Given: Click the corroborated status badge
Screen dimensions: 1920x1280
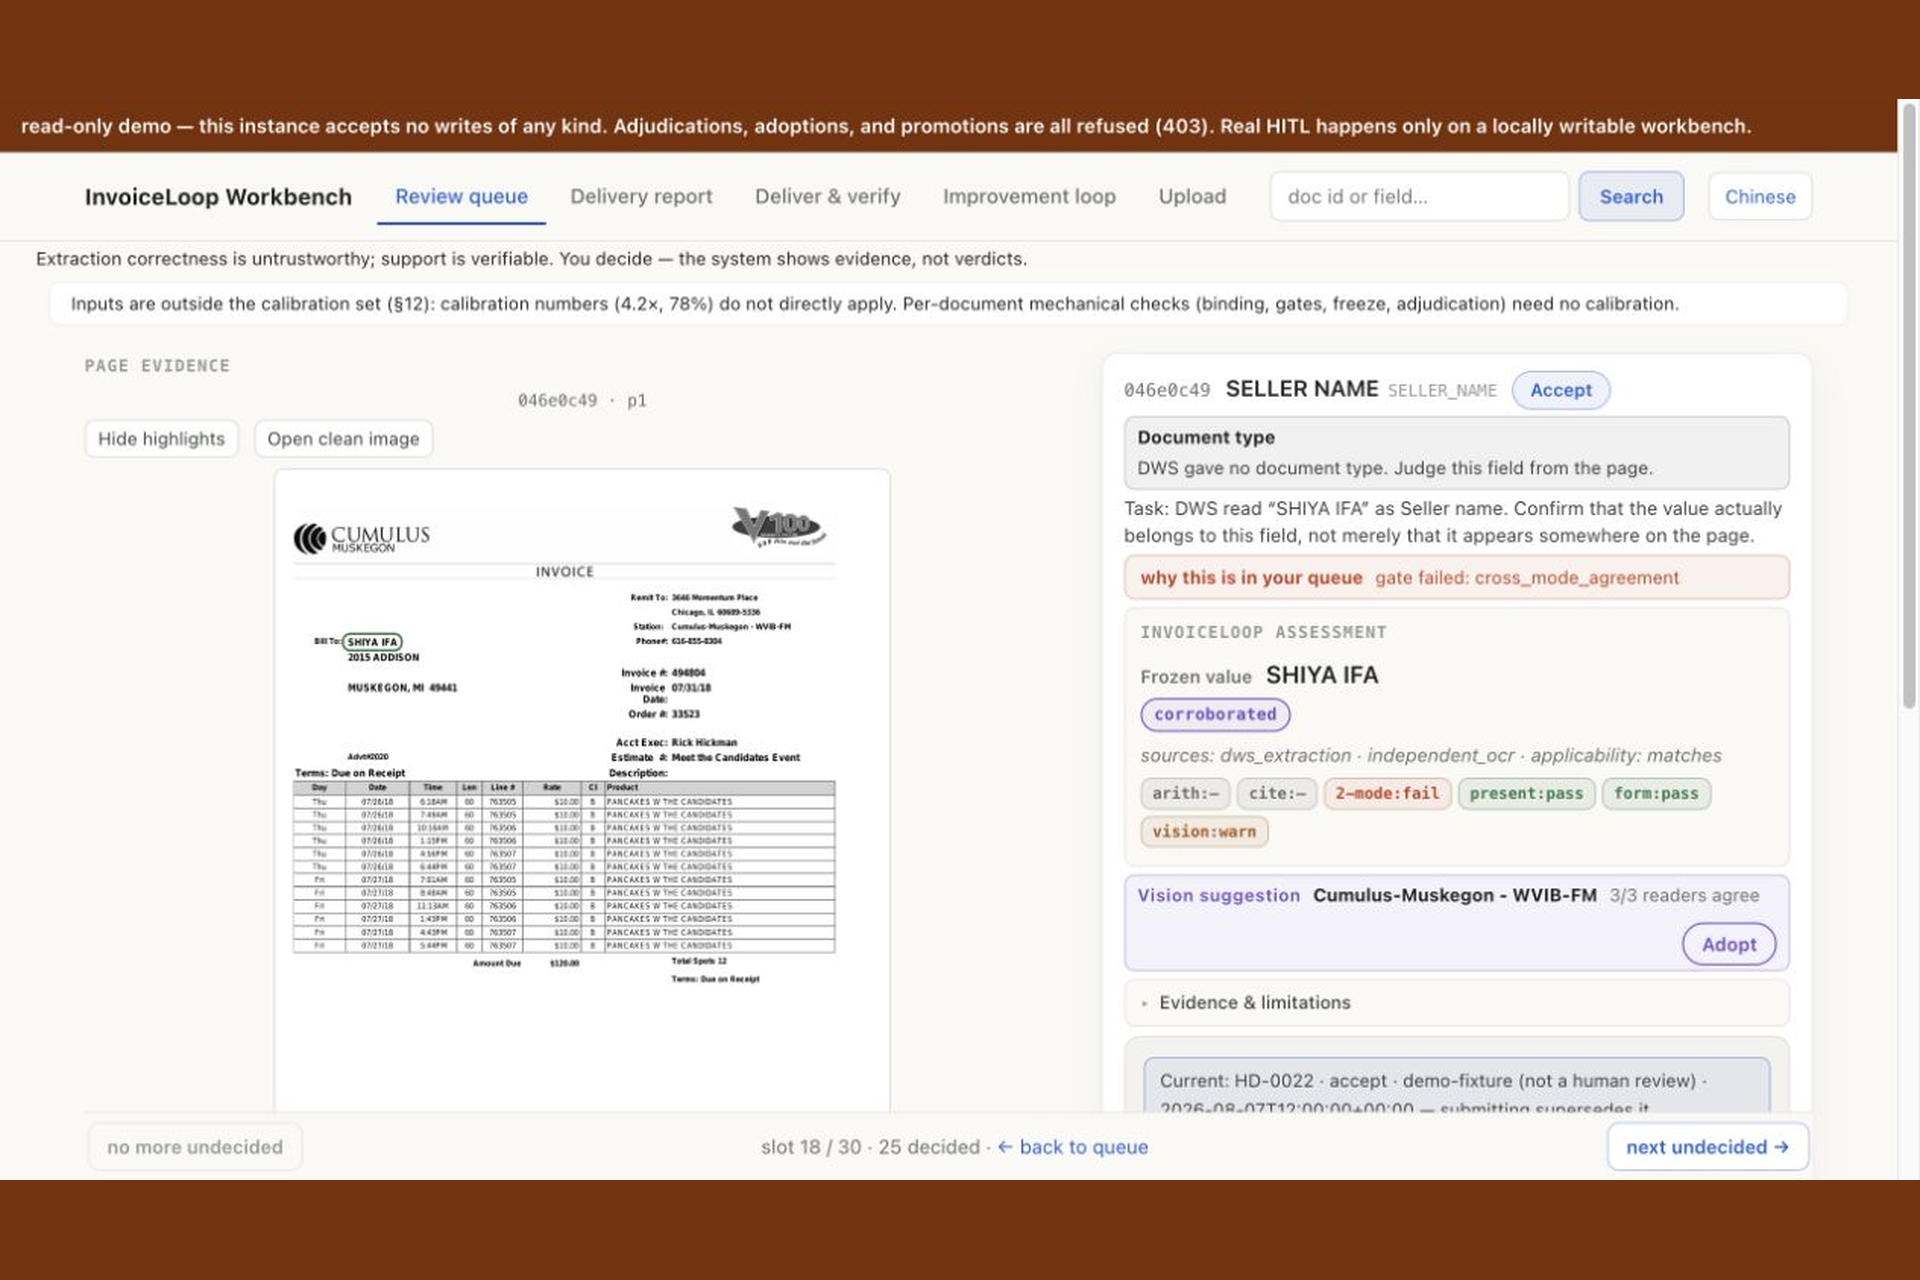Looking at the screenshot, I should coord(1215,714).
